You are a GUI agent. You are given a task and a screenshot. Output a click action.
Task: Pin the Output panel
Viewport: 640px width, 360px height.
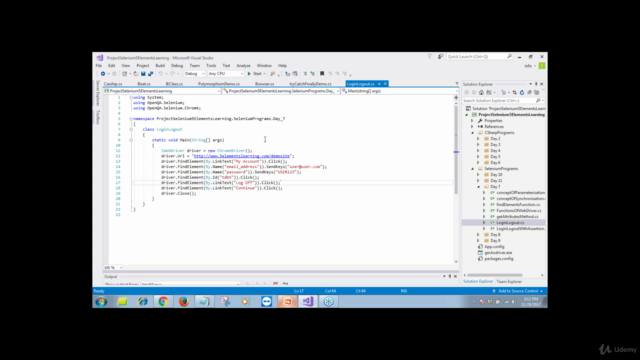(450, 276)
